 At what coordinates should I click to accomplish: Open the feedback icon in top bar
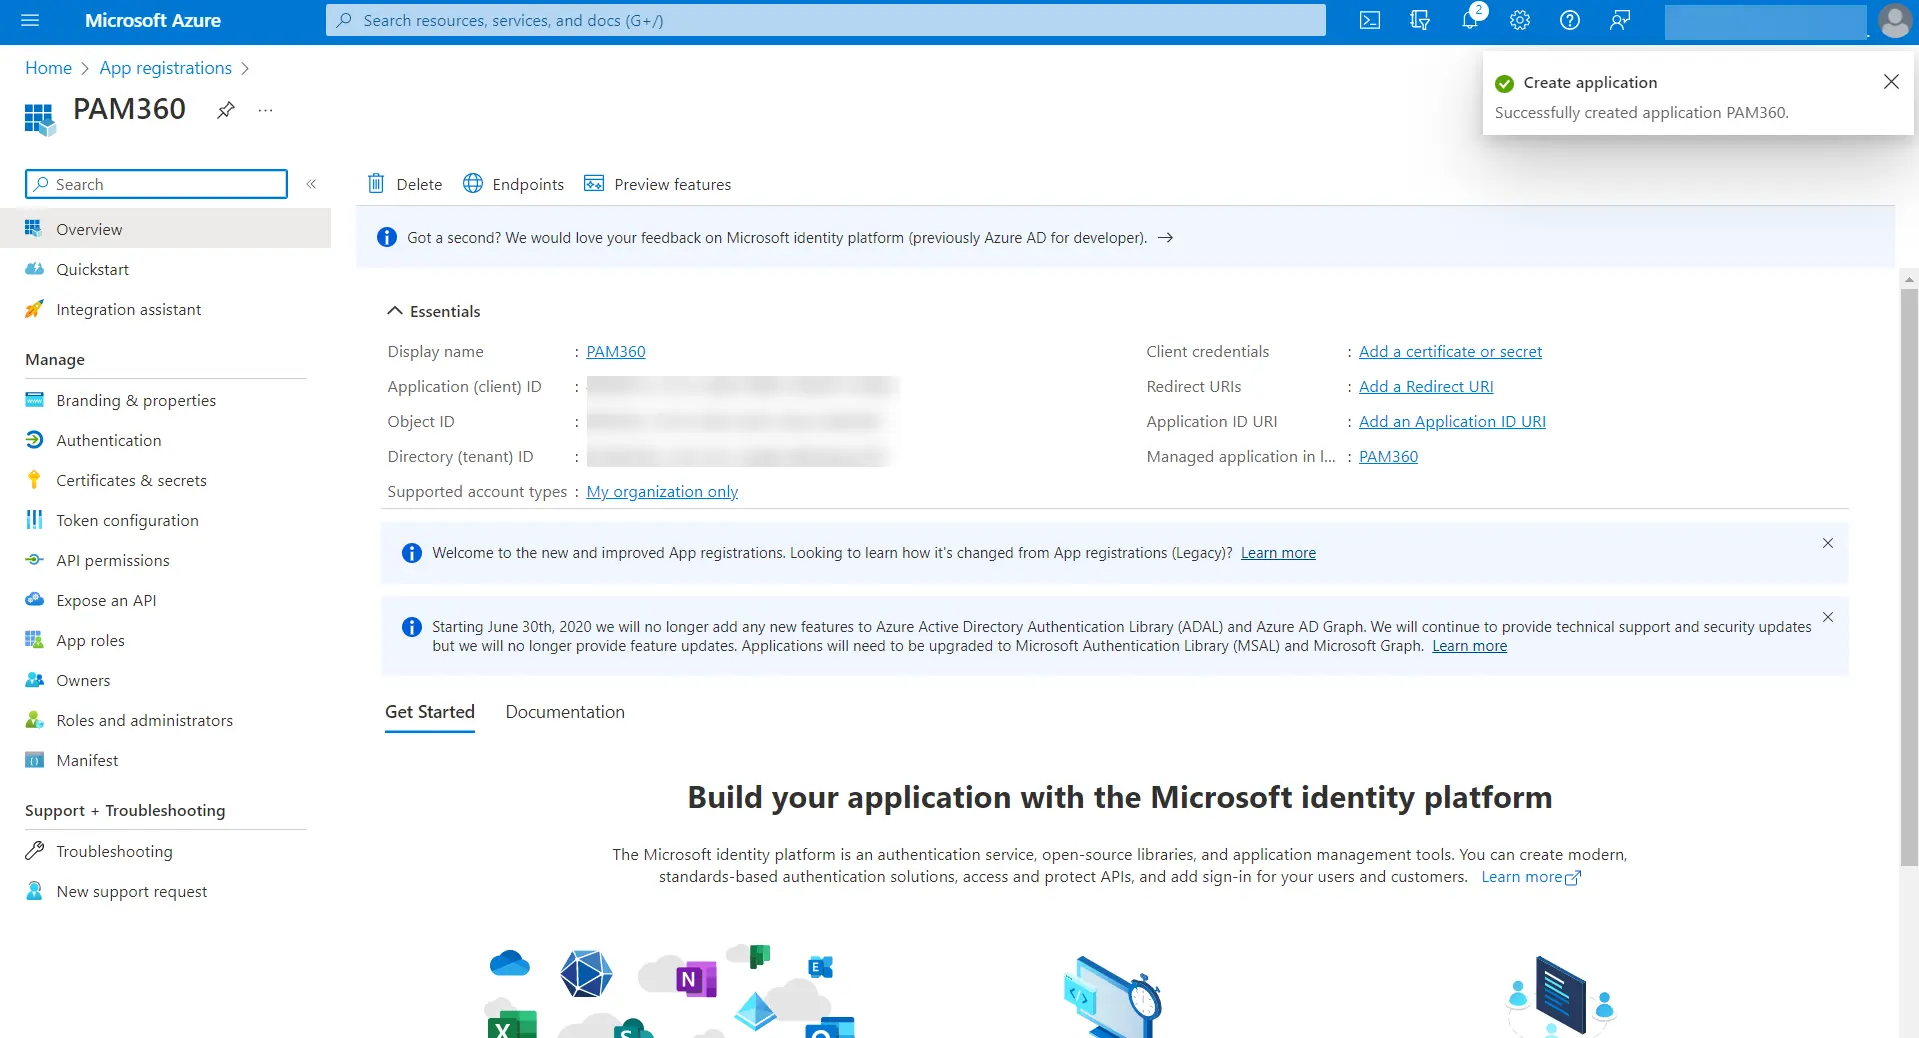pyautogui.click(x=1619, y=20)
